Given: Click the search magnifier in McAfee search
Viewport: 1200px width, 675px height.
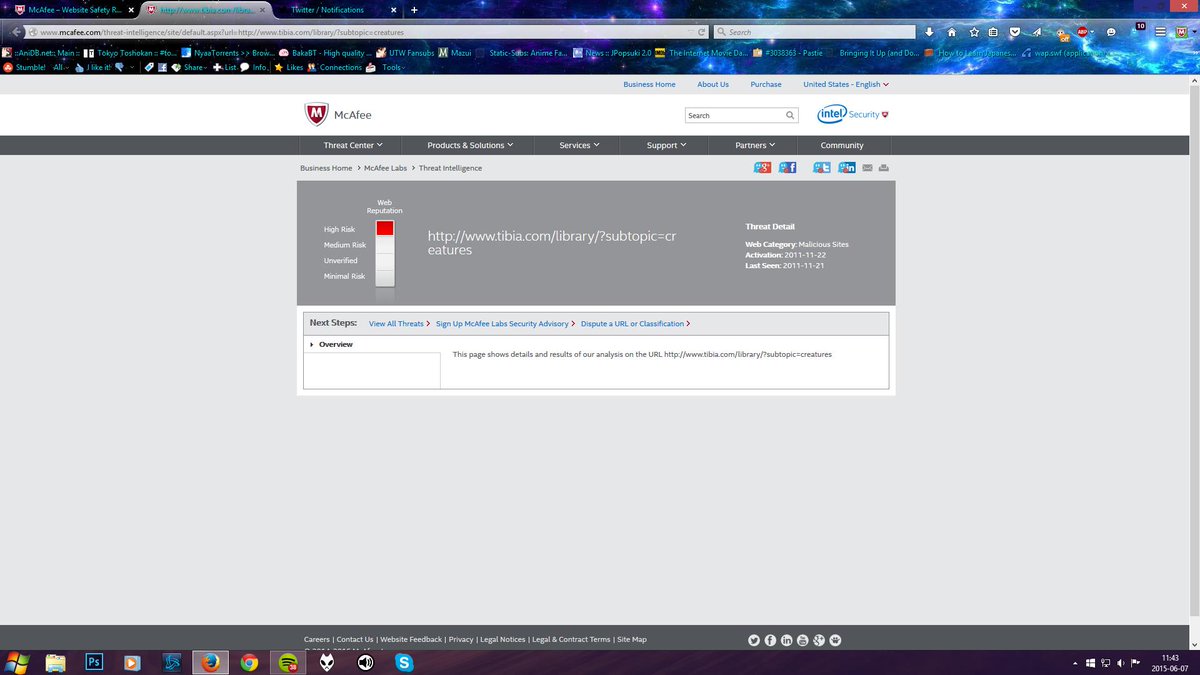Looking at the screenshot, I should (x=790, y=115).
